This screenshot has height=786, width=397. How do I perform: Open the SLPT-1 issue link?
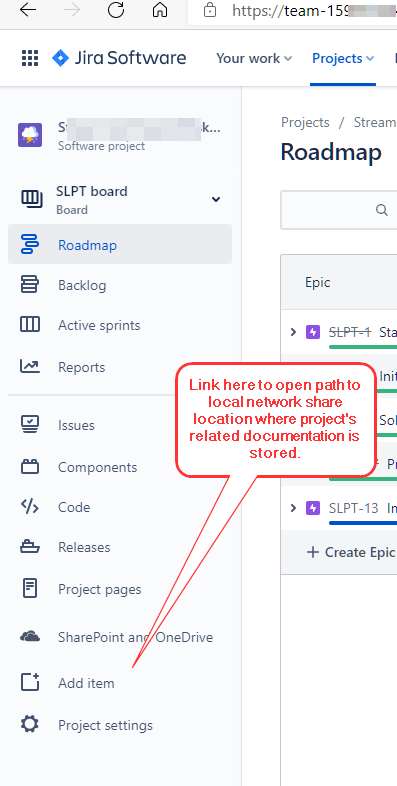tap(350, 331)
